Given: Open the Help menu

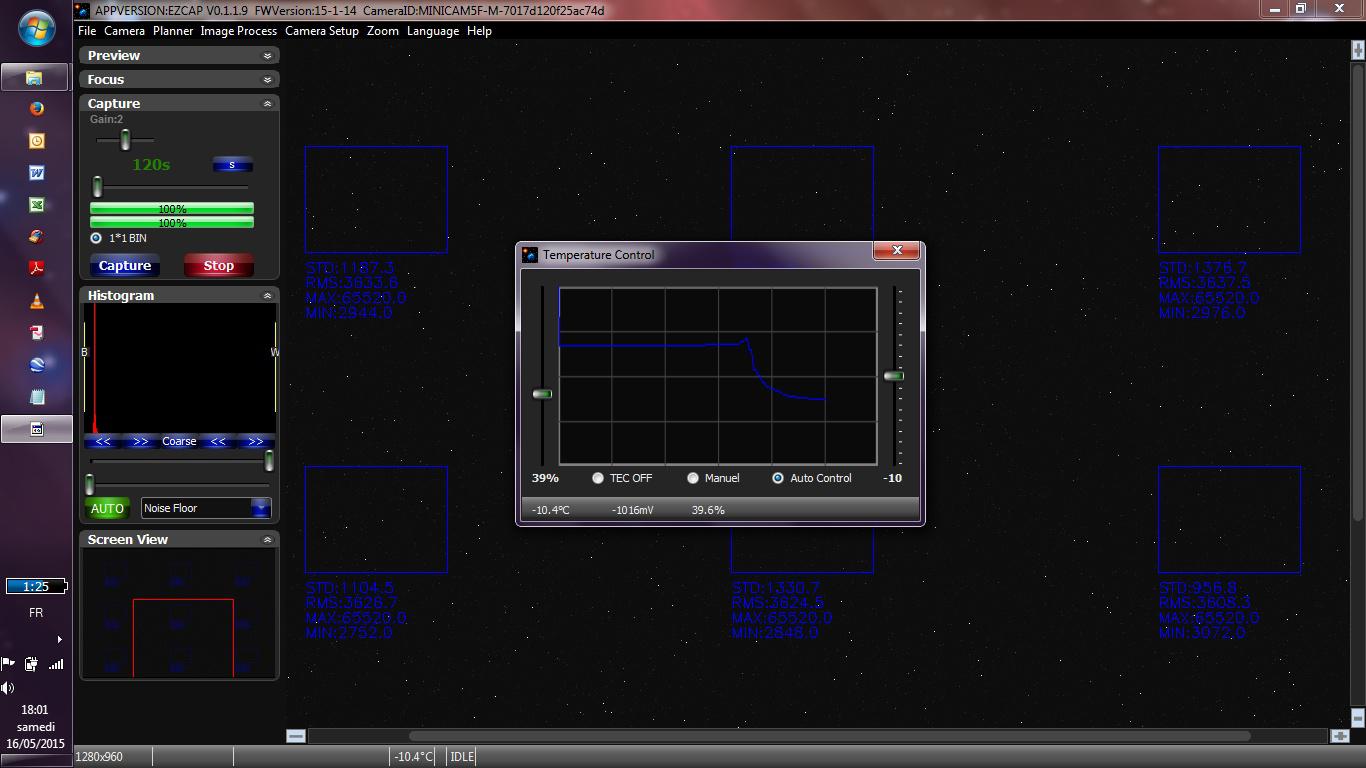Looking at the screenshot, I should [x=479, y=31].
